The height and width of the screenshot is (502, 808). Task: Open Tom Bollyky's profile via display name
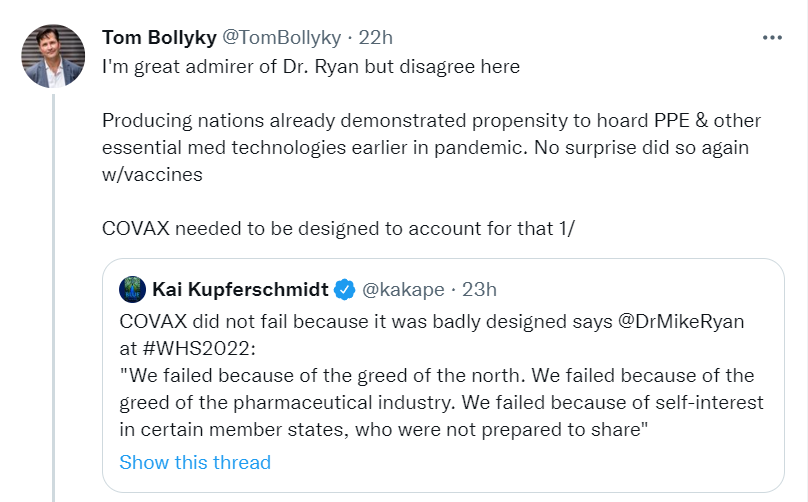(x=158, y=38)
